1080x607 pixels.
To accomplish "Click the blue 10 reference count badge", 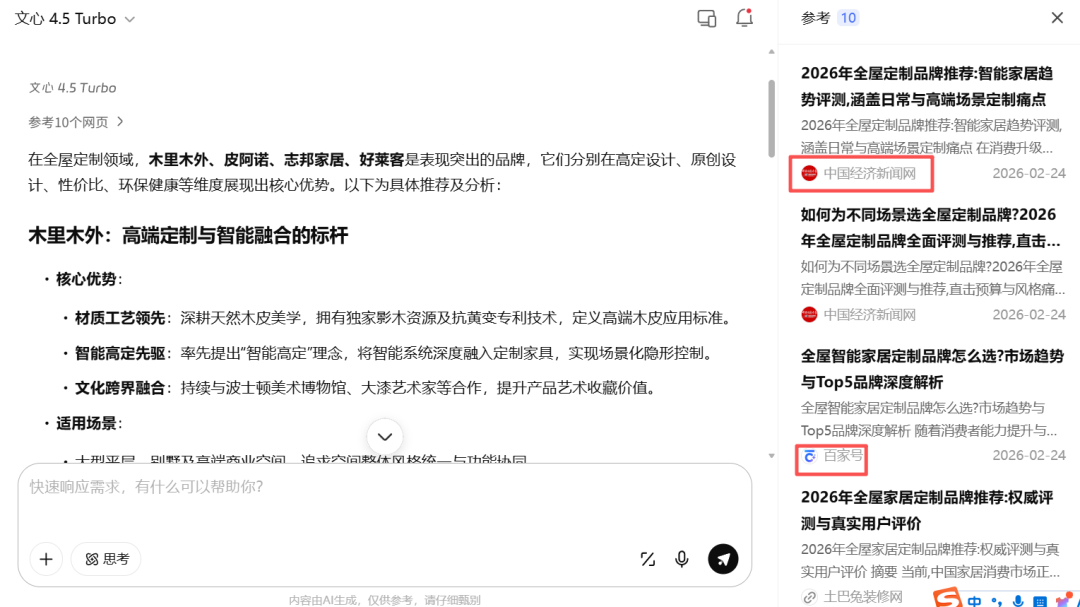I will [848, 17].
